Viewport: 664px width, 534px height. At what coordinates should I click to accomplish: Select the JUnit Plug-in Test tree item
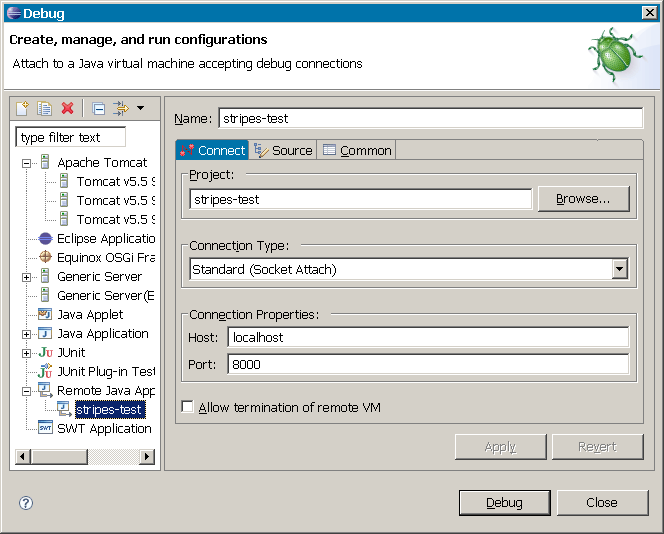(x=106, y=371)
